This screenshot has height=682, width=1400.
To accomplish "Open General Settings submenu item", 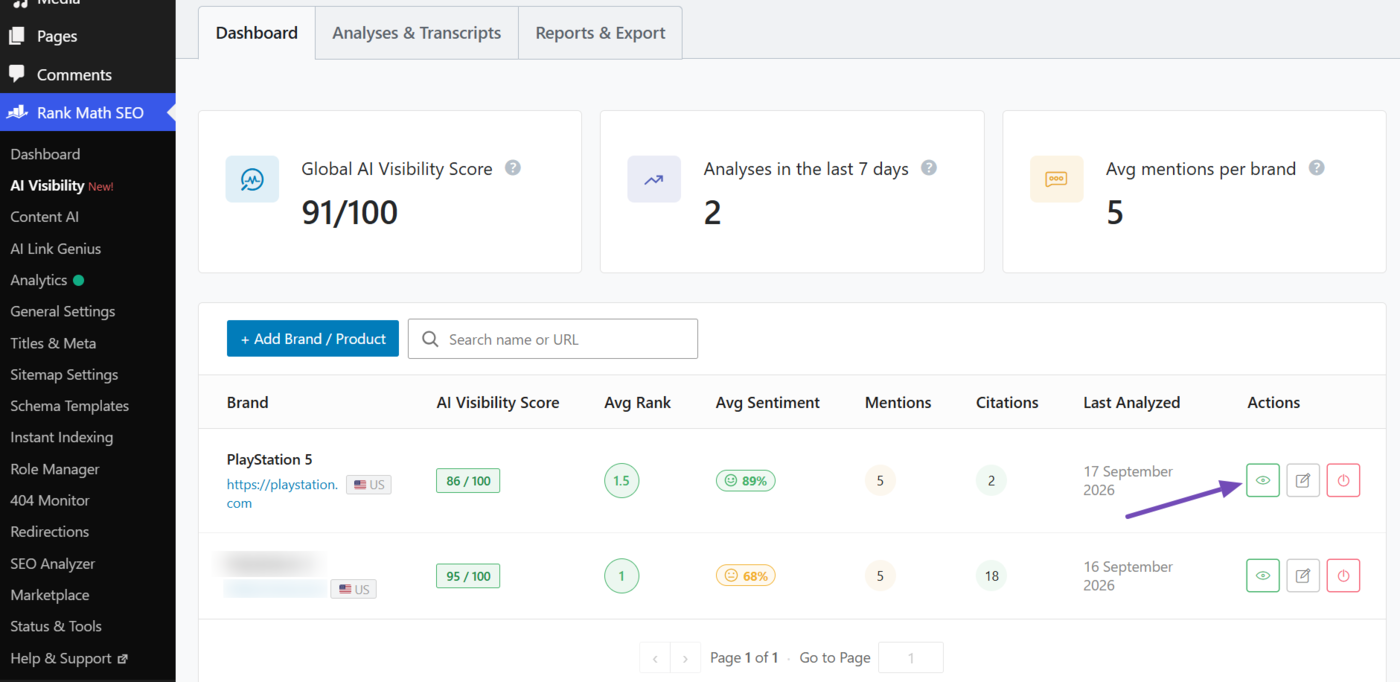I will [x=62, y=311].
